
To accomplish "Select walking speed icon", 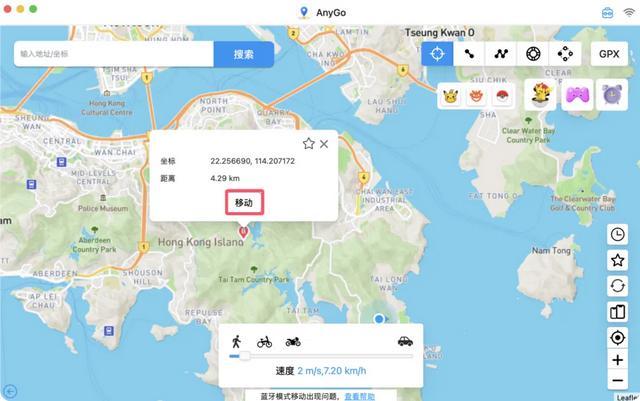I will [x=236, y=341].
